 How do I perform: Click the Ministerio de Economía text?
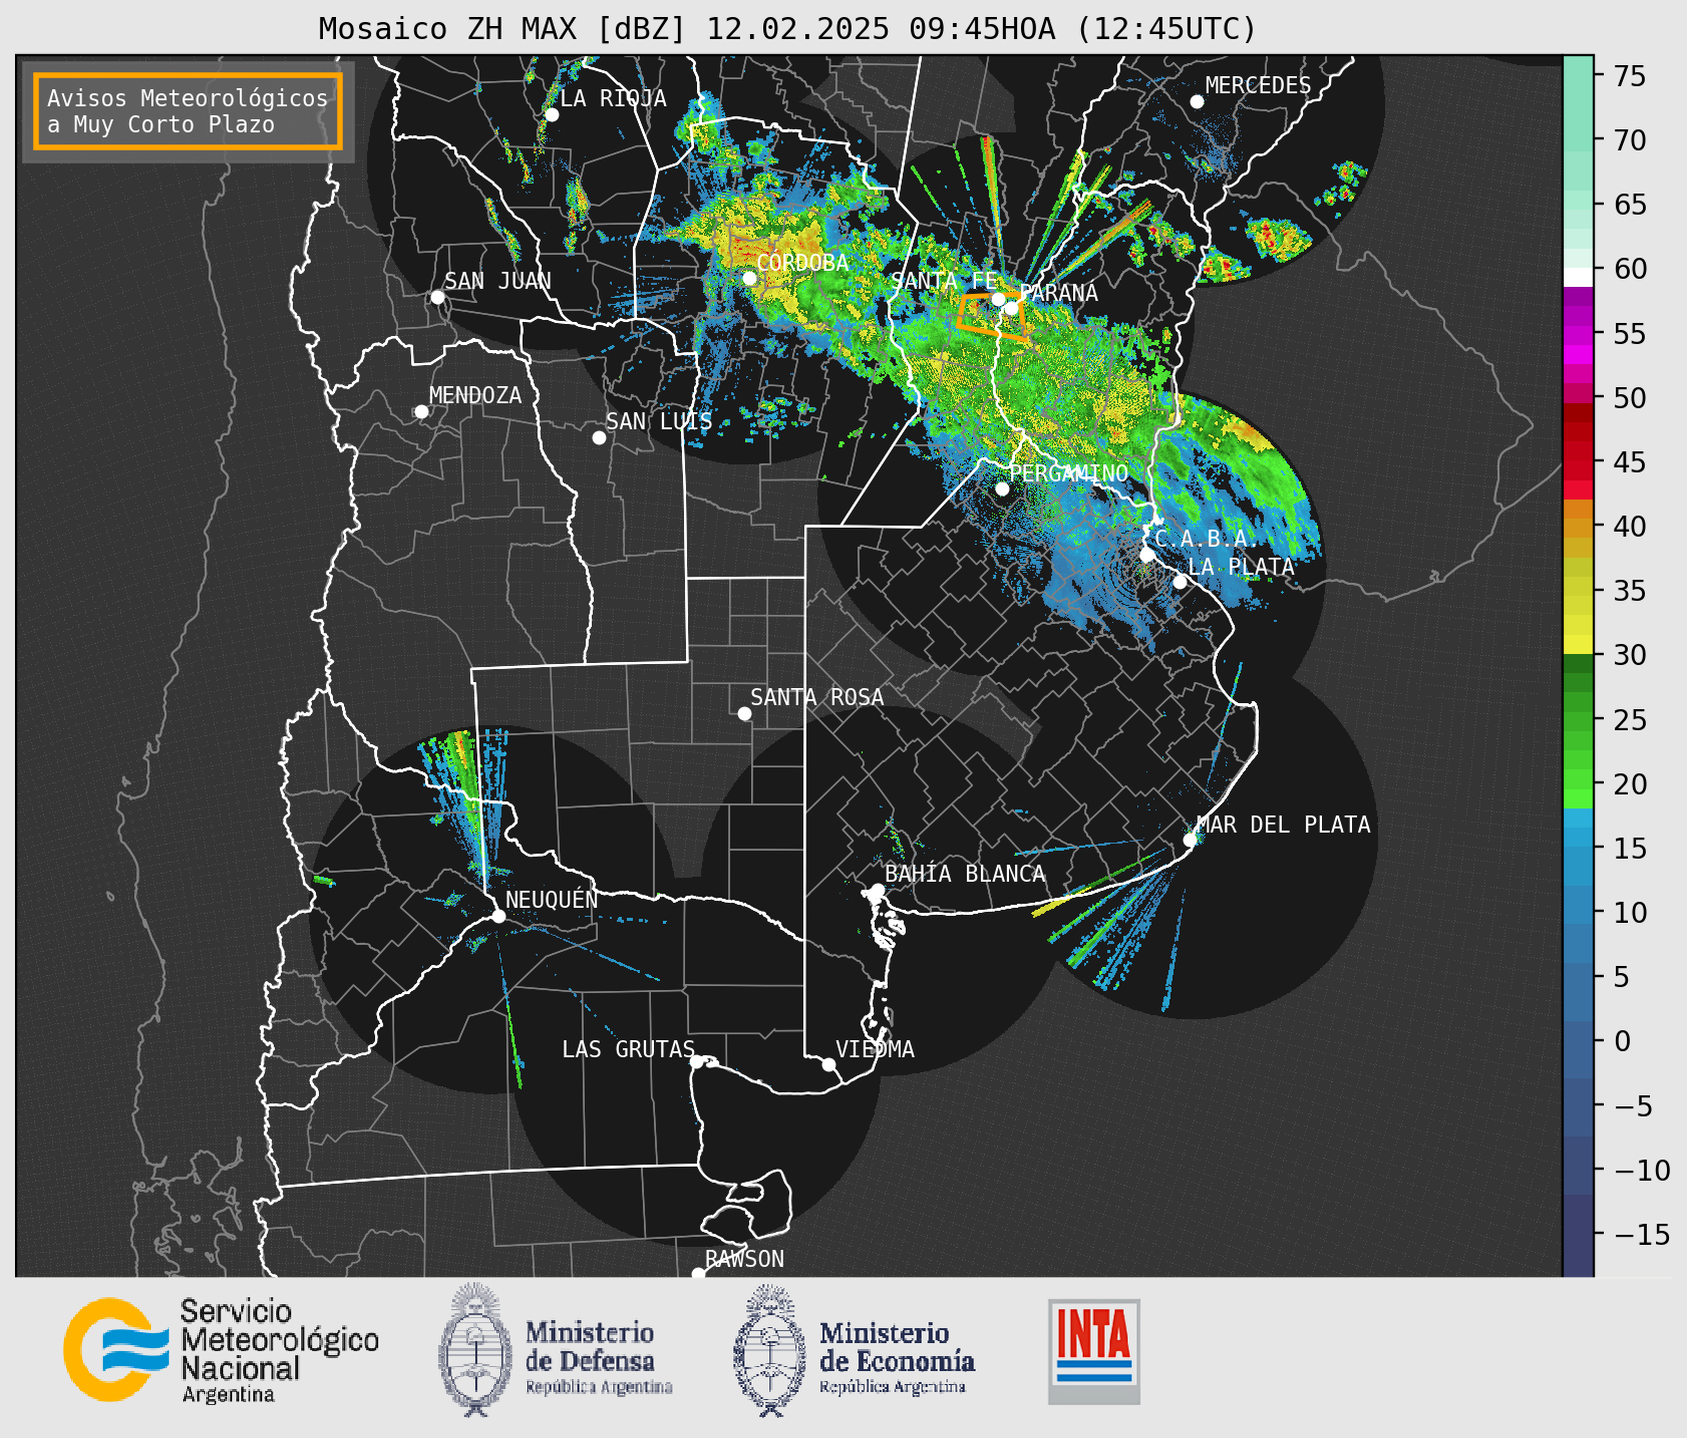(897, 1358)
